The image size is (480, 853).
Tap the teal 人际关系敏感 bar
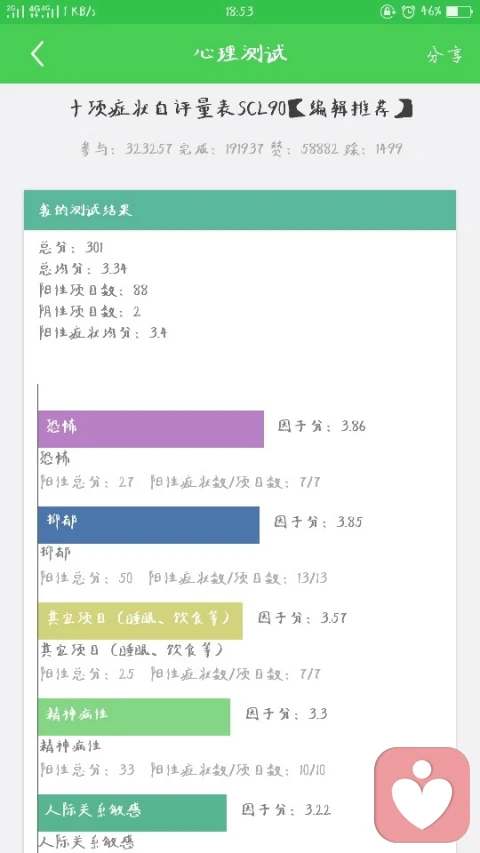point(132,813)
